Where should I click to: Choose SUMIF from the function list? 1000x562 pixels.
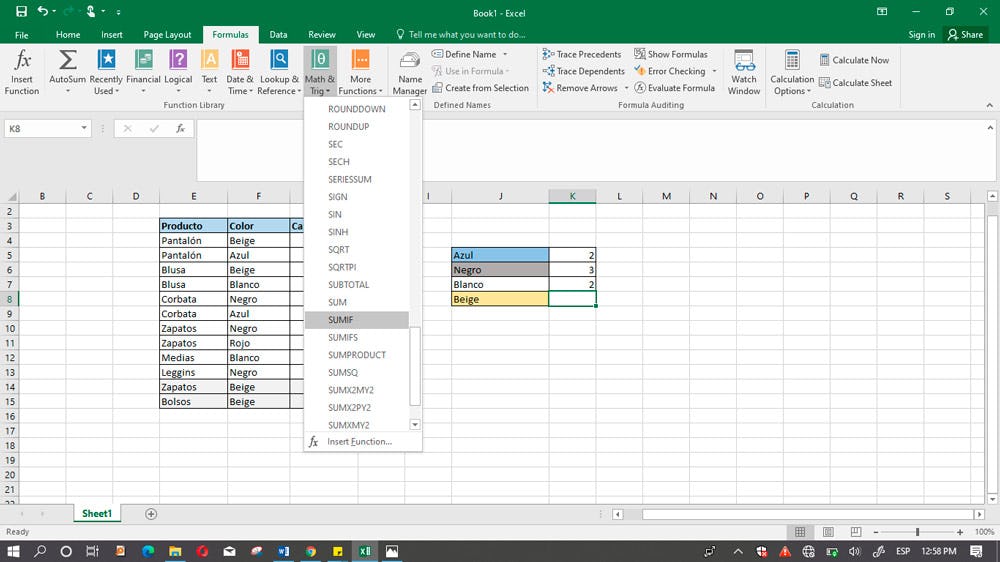click(342, 320)
